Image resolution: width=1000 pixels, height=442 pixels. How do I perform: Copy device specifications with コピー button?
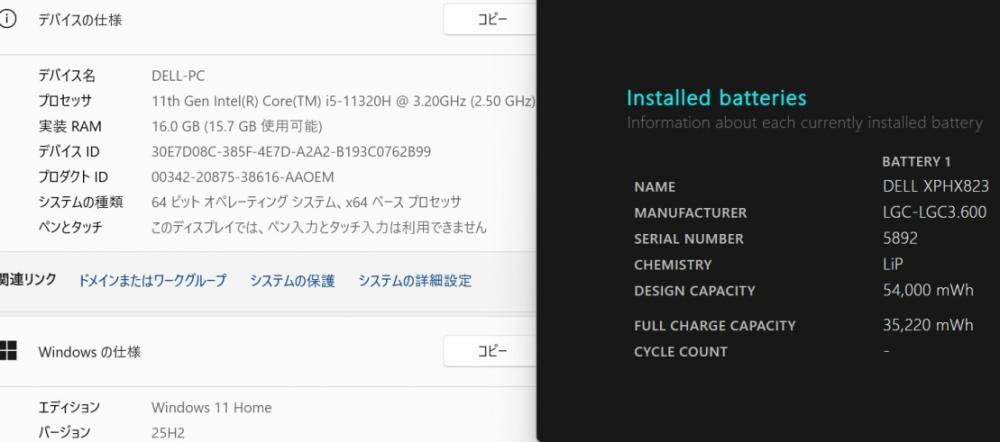pos(490,19)
